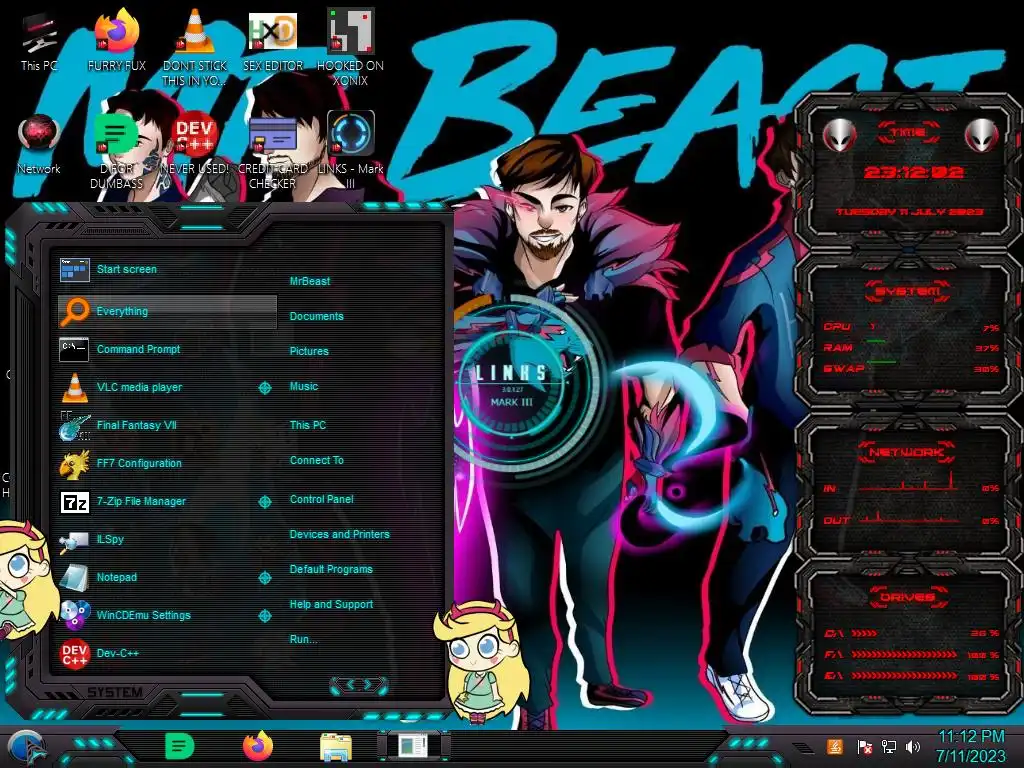This screenshot has width=1024, height=768.
Task: Expand WinCDEmu Settings jump list arrow
Action: 264,616
